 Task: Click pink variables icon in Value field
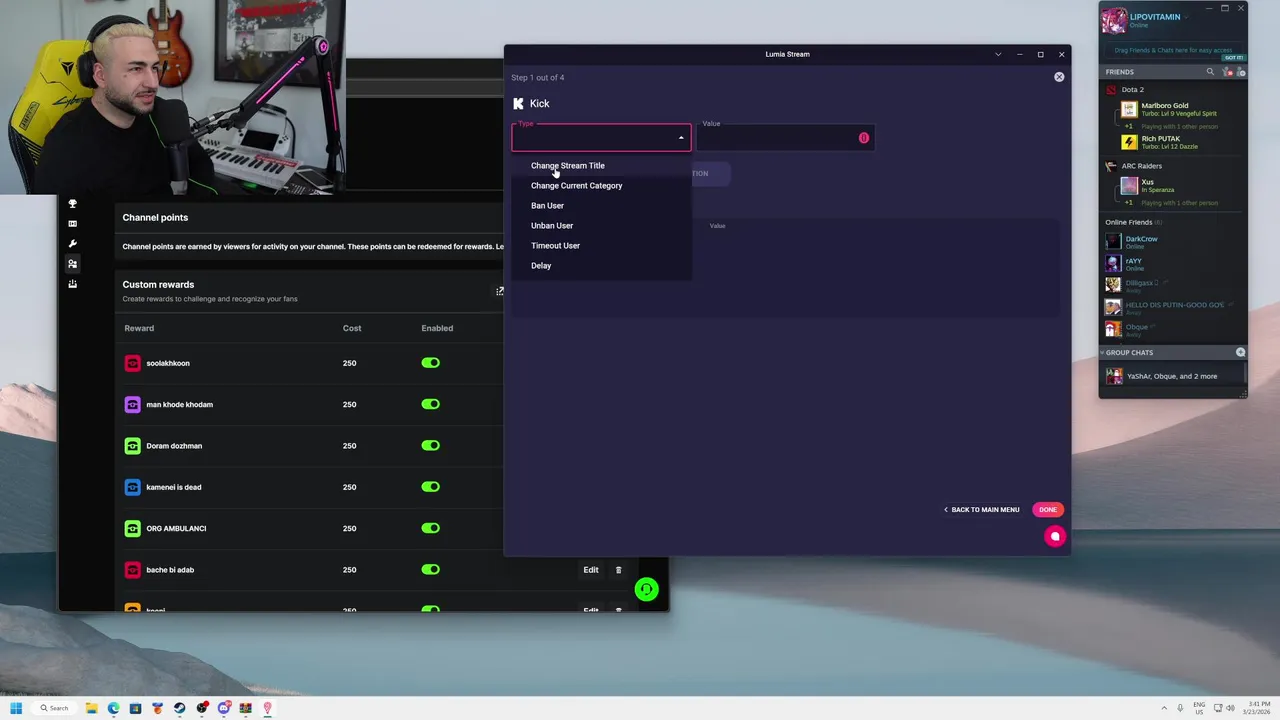click(x=864, y=138)
